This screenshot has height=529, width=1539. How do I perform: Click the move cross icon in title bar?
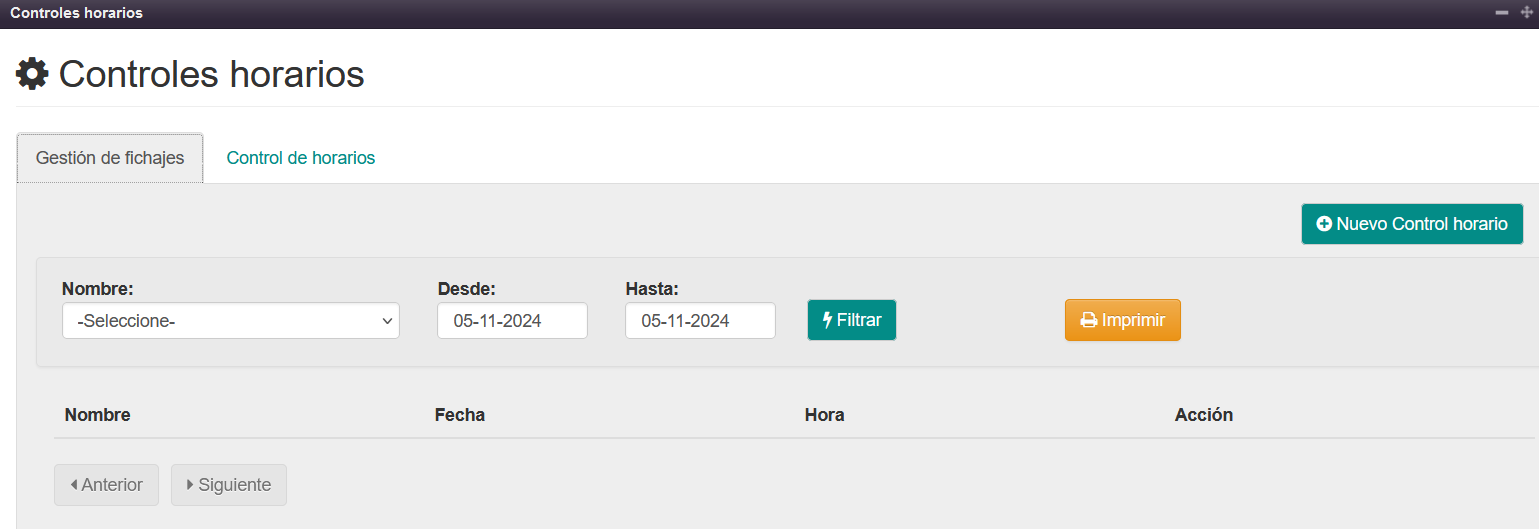pos(1526,13)
